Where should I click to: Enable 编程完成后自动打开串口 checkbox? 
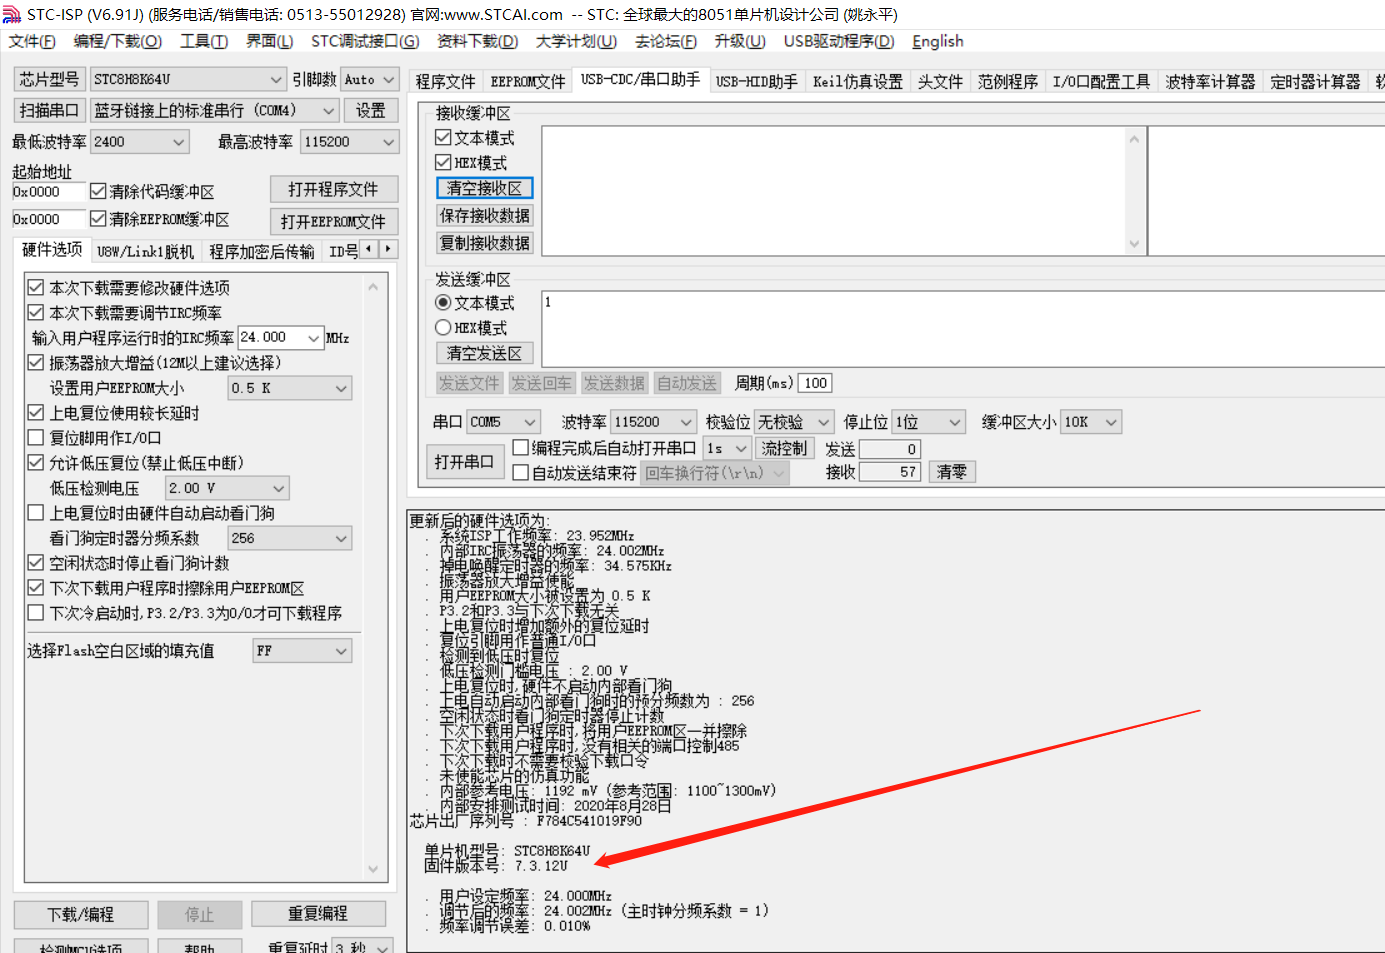pyautogui.click(x=521, y=448)
